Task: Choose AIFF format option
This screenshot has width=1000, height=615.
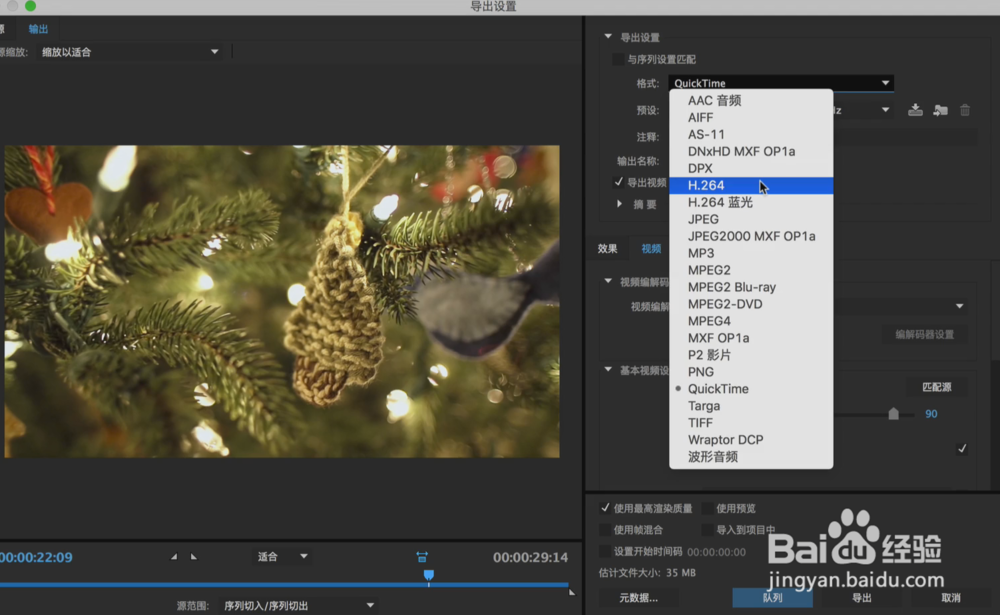Action: tap(751, 117)
